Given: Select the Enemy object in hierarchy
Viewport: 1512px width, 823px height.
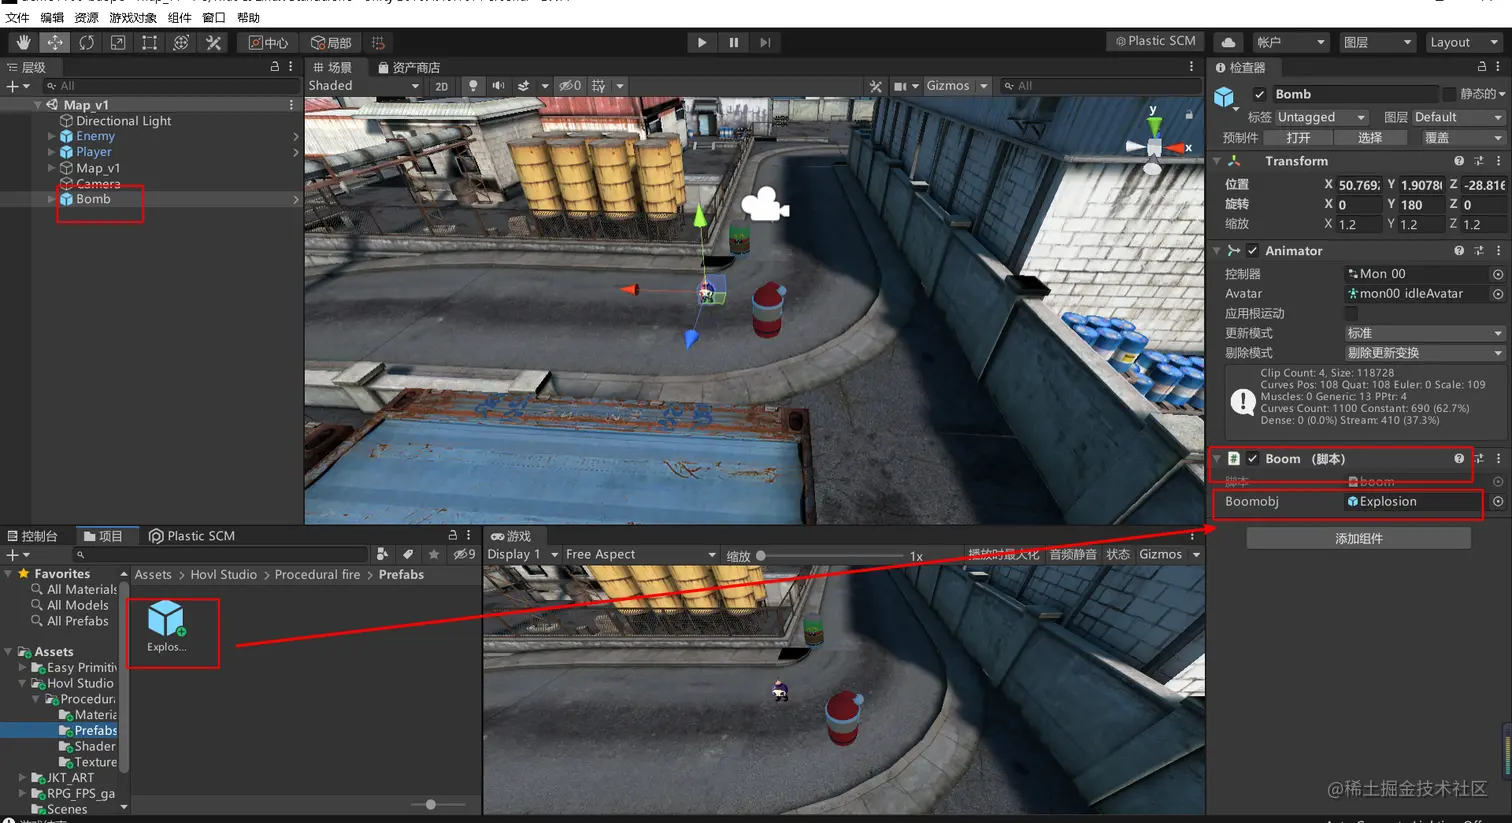Looking at the screenshot, I should pyautogui.click(x=95, y=136).
